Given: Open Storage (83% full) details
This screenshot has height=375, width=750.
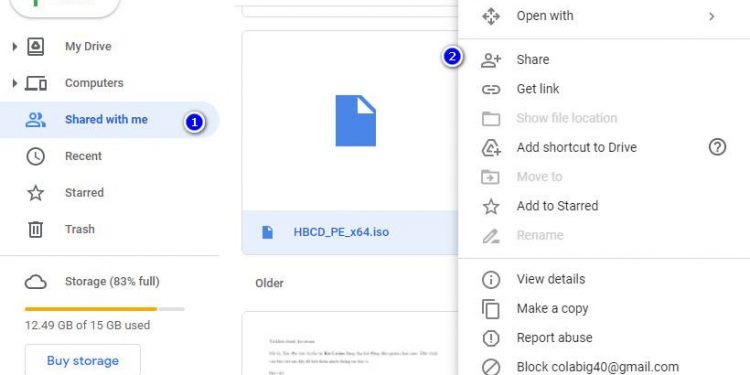Looking at the screenshot, I should [x=112, y=281].
